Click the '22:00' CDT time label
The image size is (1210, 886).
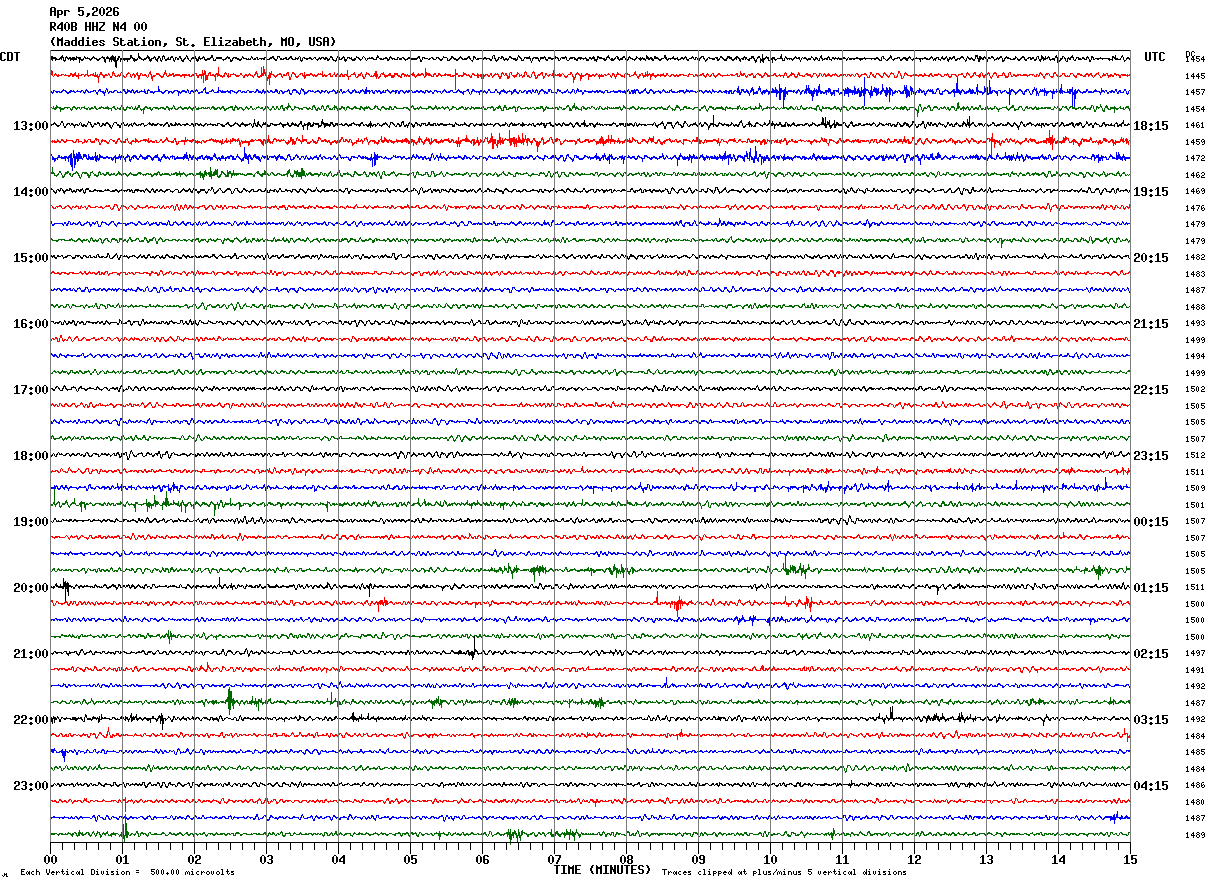[x=30, y=720]
